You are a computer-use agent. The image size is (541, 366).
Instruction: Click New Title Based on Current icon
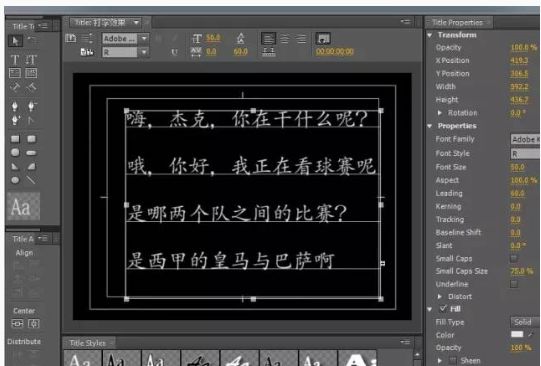click(x=71, y=38)
